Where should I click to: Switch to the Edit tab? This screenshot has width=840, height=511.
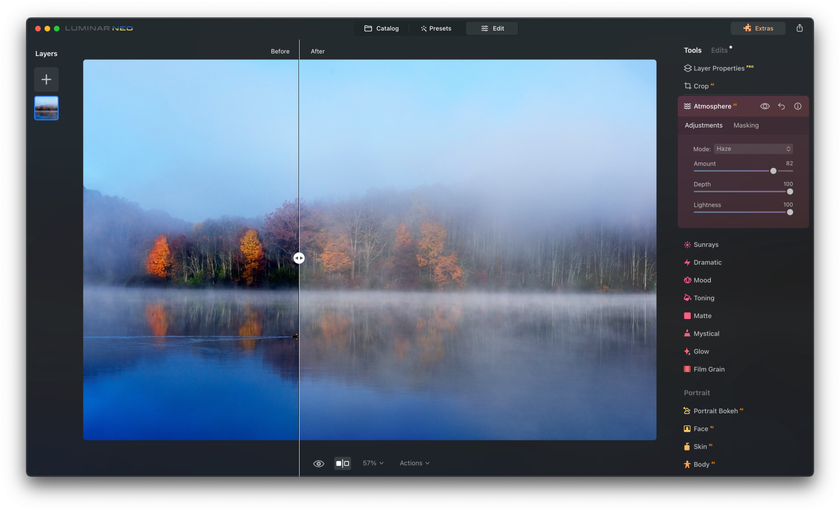pyautogui.click(x=492, y=28)
